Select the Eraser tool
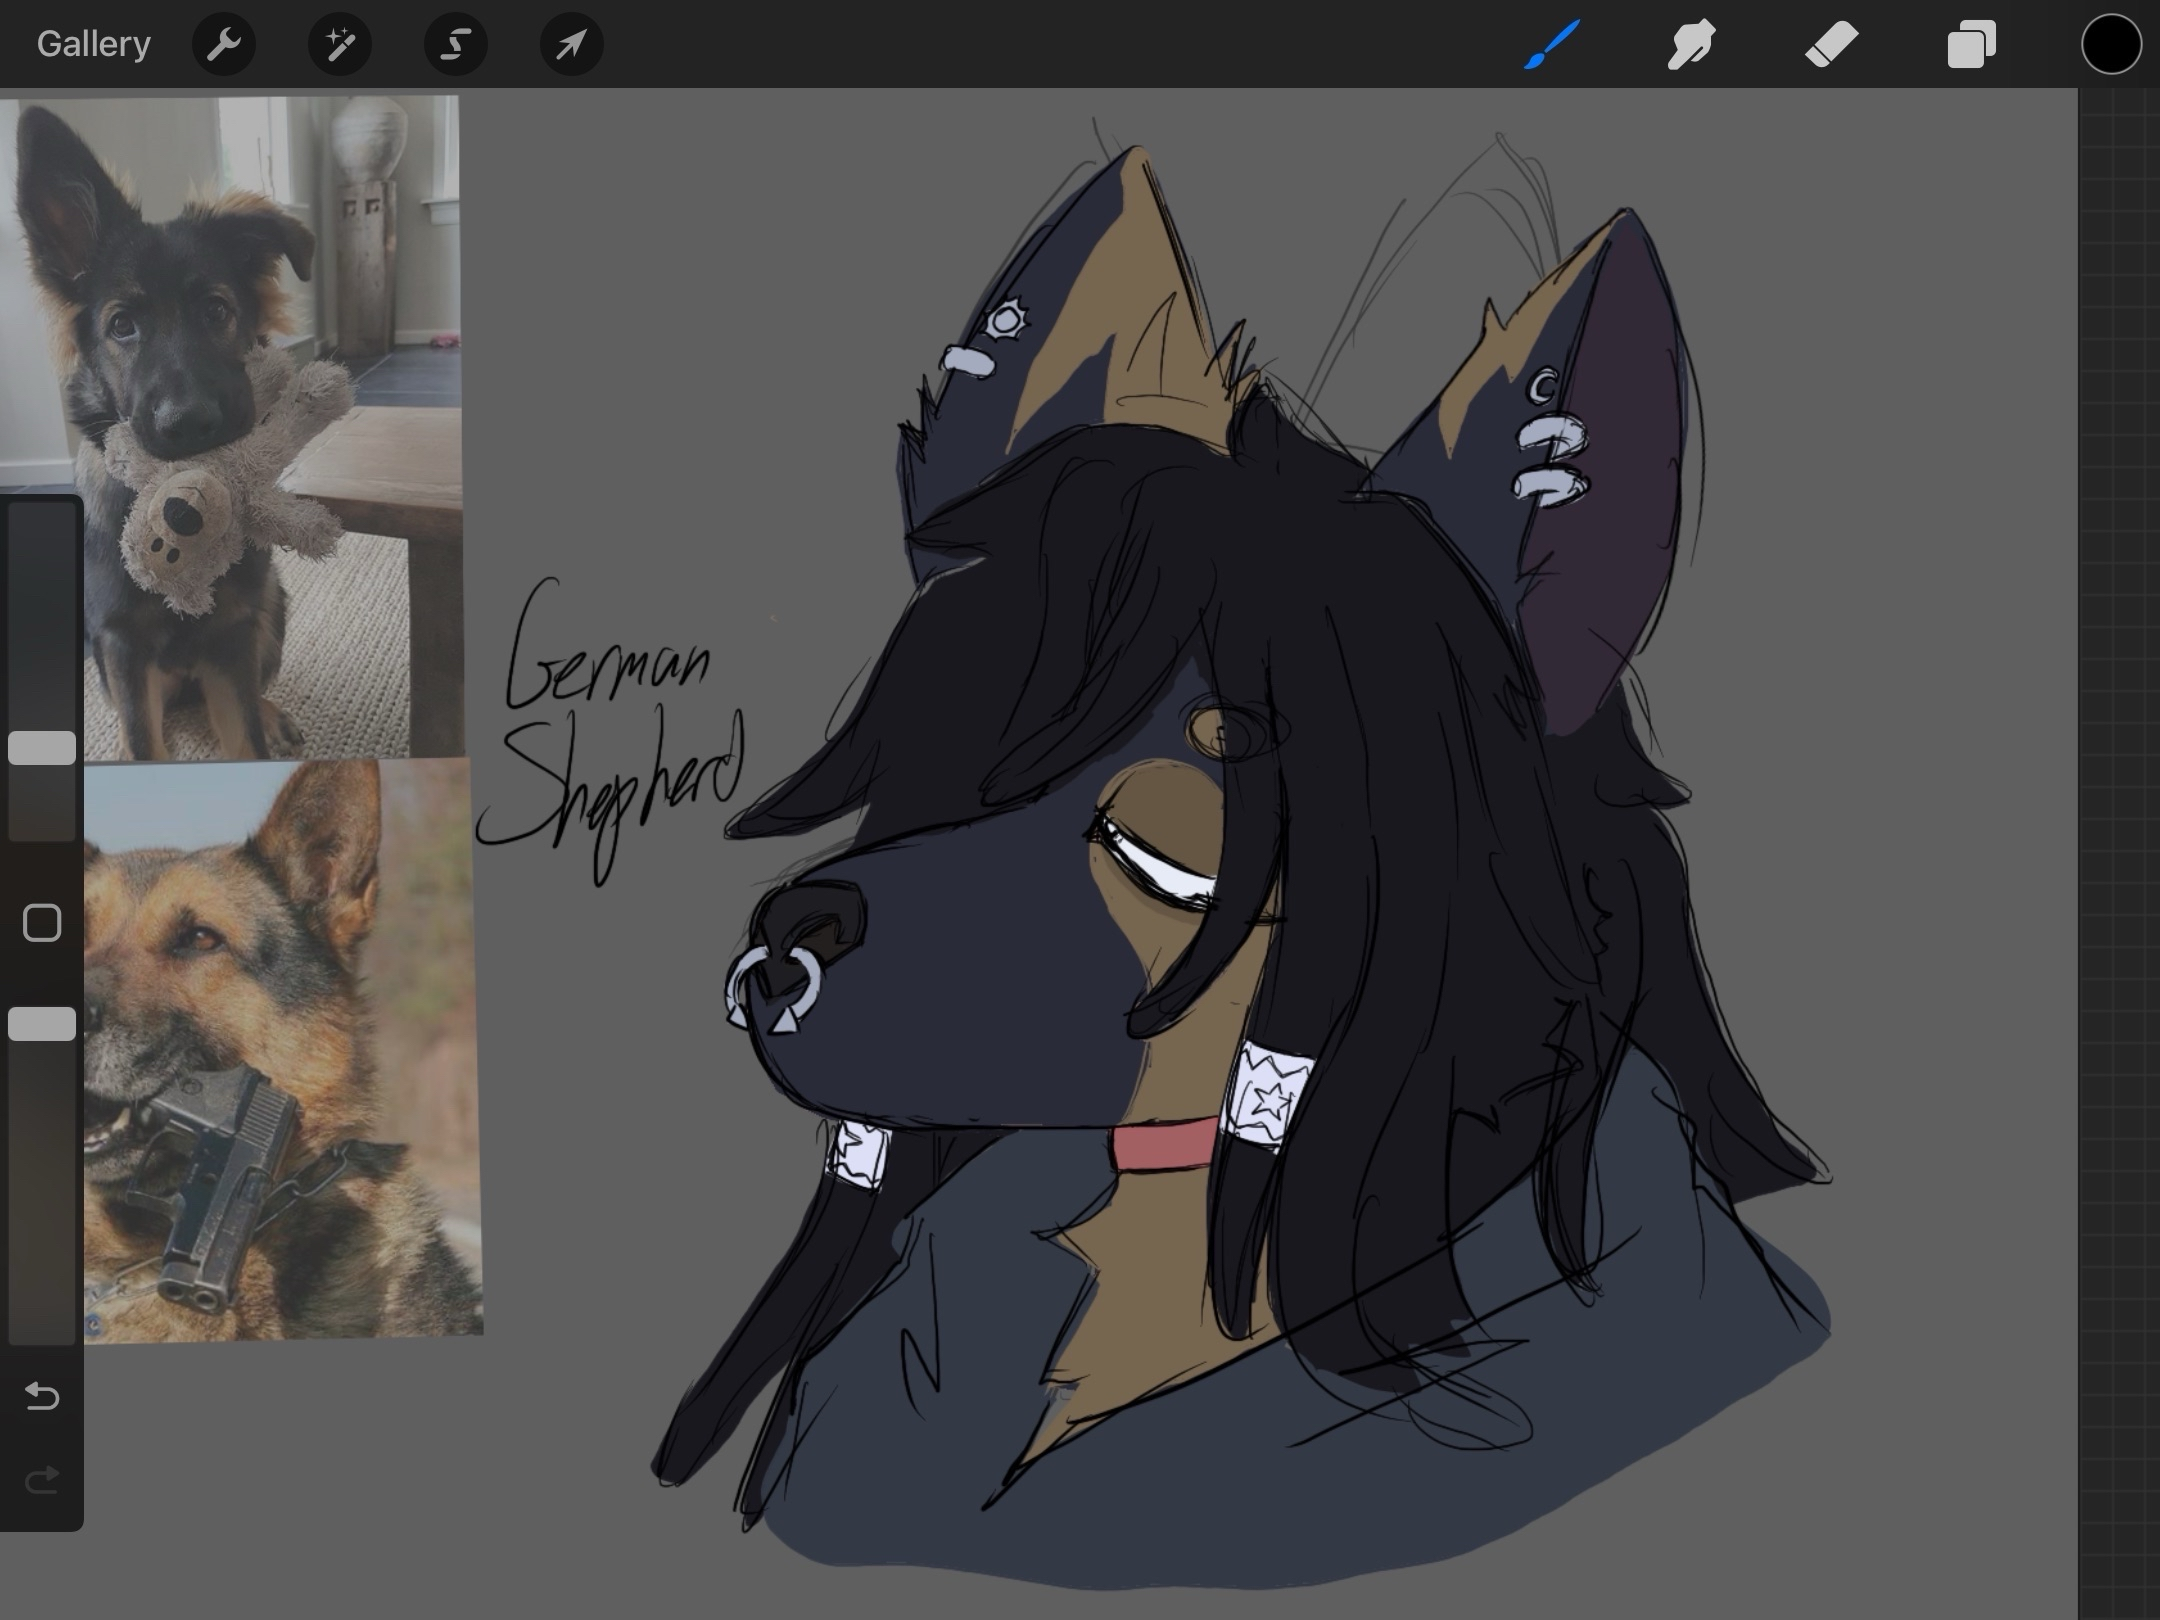Screen dimensions: 2160x1620 pyautogui.click(x=1831, y=44)
